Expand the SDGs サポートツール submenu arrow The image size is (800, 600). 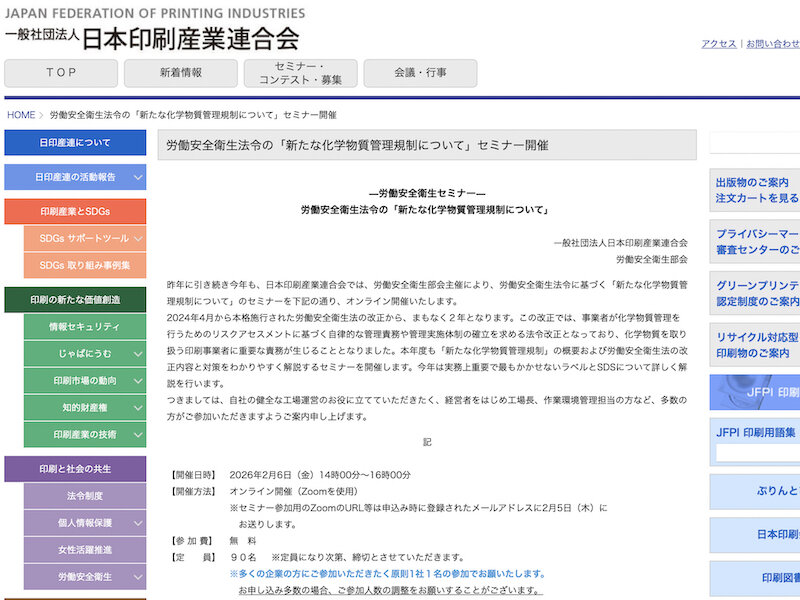click(x=138, y=239)
